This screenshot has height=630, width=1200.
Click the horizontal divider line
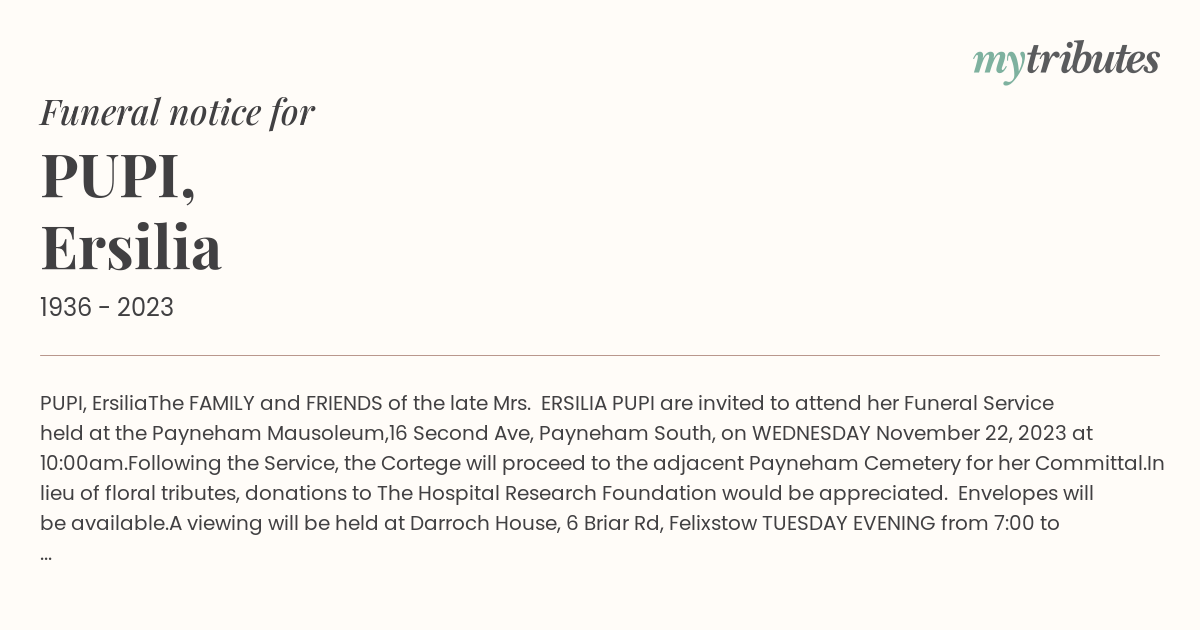tap(600, 355)
